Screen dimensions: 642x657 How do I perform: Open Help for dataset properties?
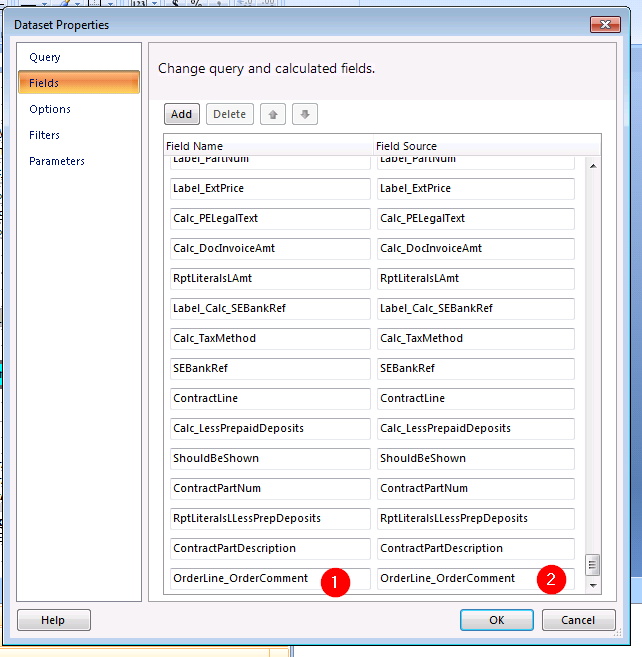tap(54, 620)
